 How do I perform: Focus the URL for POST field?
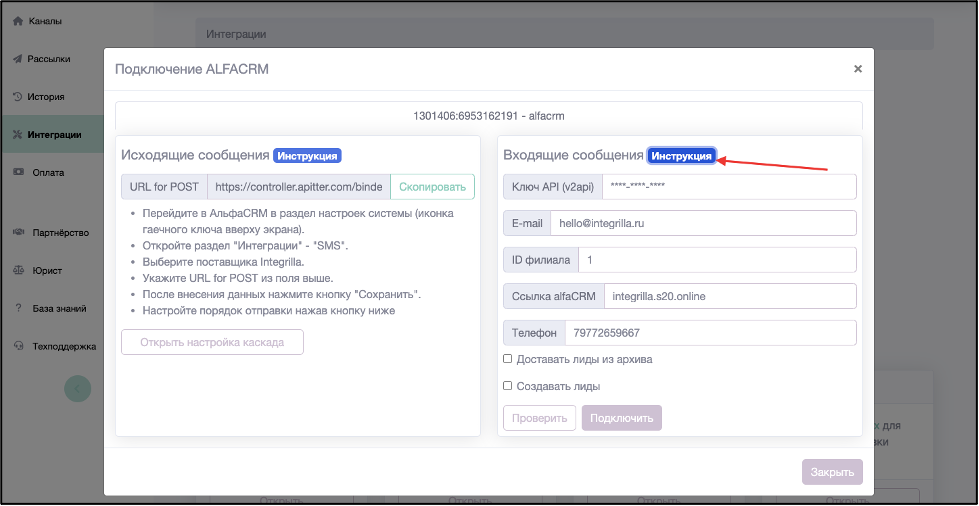coord(298,187)
